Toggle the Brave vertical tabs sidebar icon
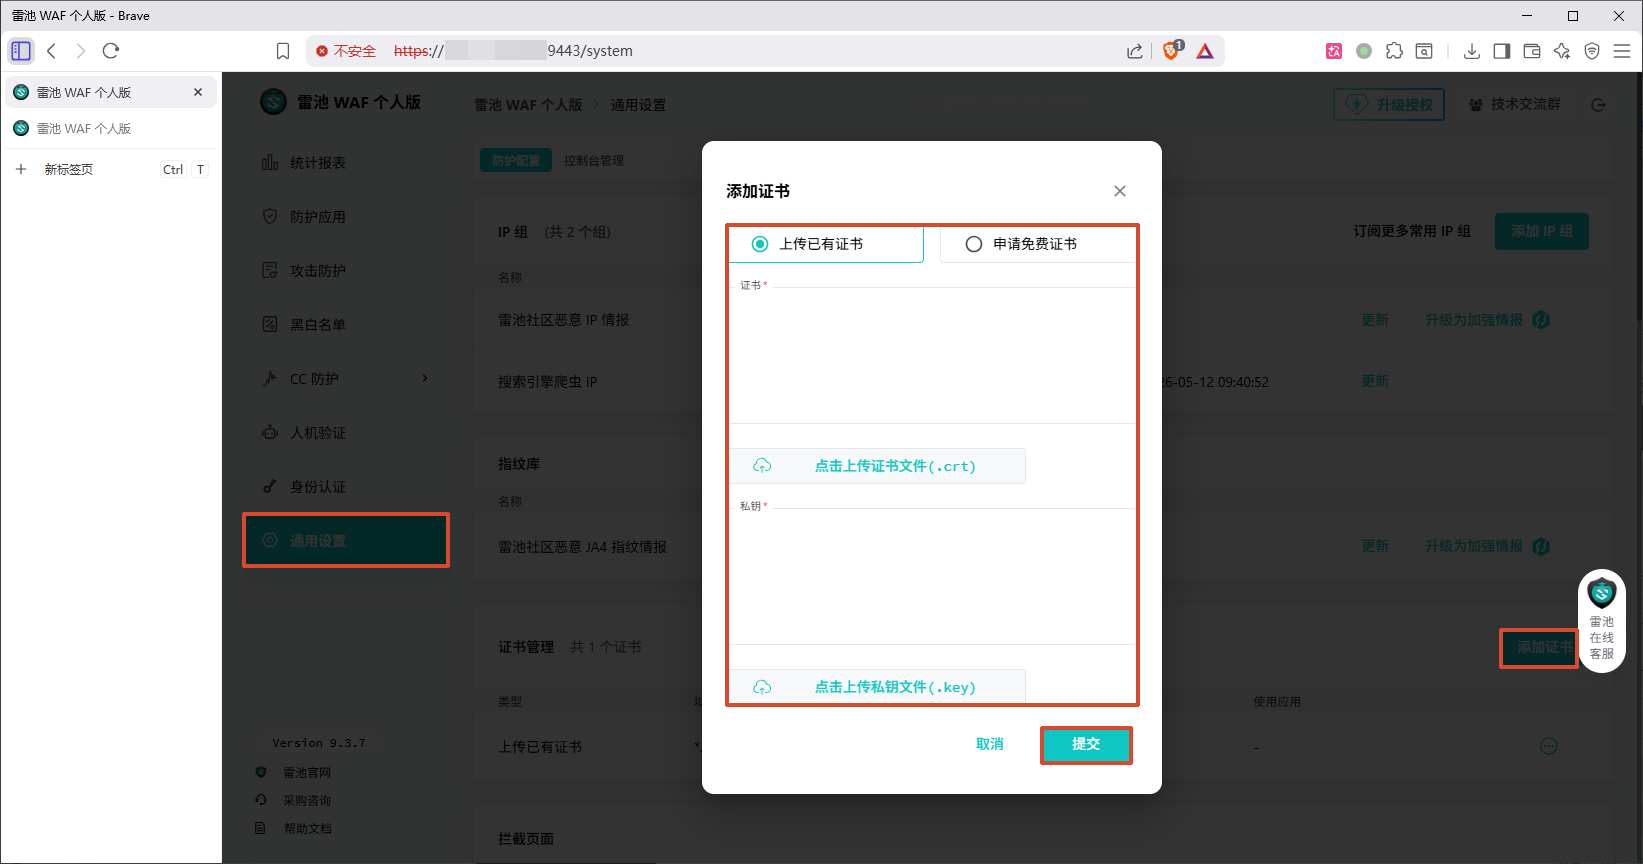 (x=21, y=51)
